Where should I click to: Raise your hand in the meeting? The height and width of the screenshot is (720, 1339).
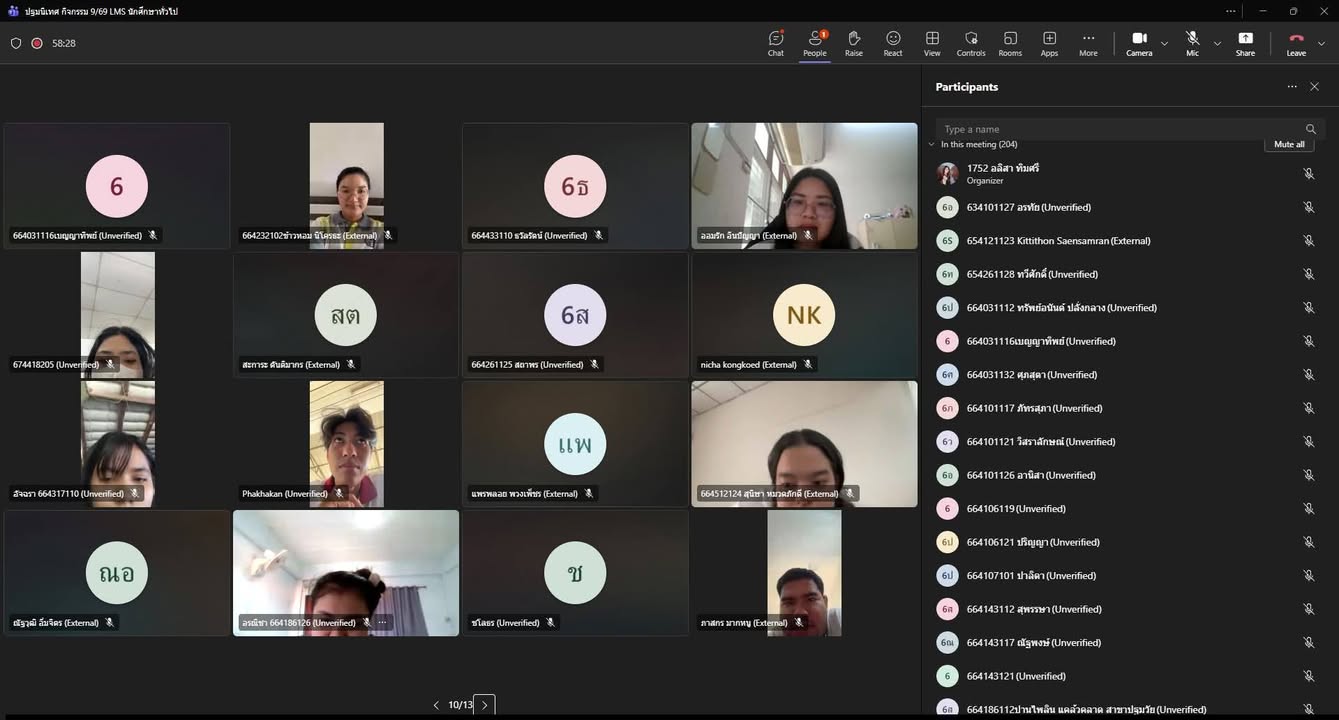click(853, 43)
